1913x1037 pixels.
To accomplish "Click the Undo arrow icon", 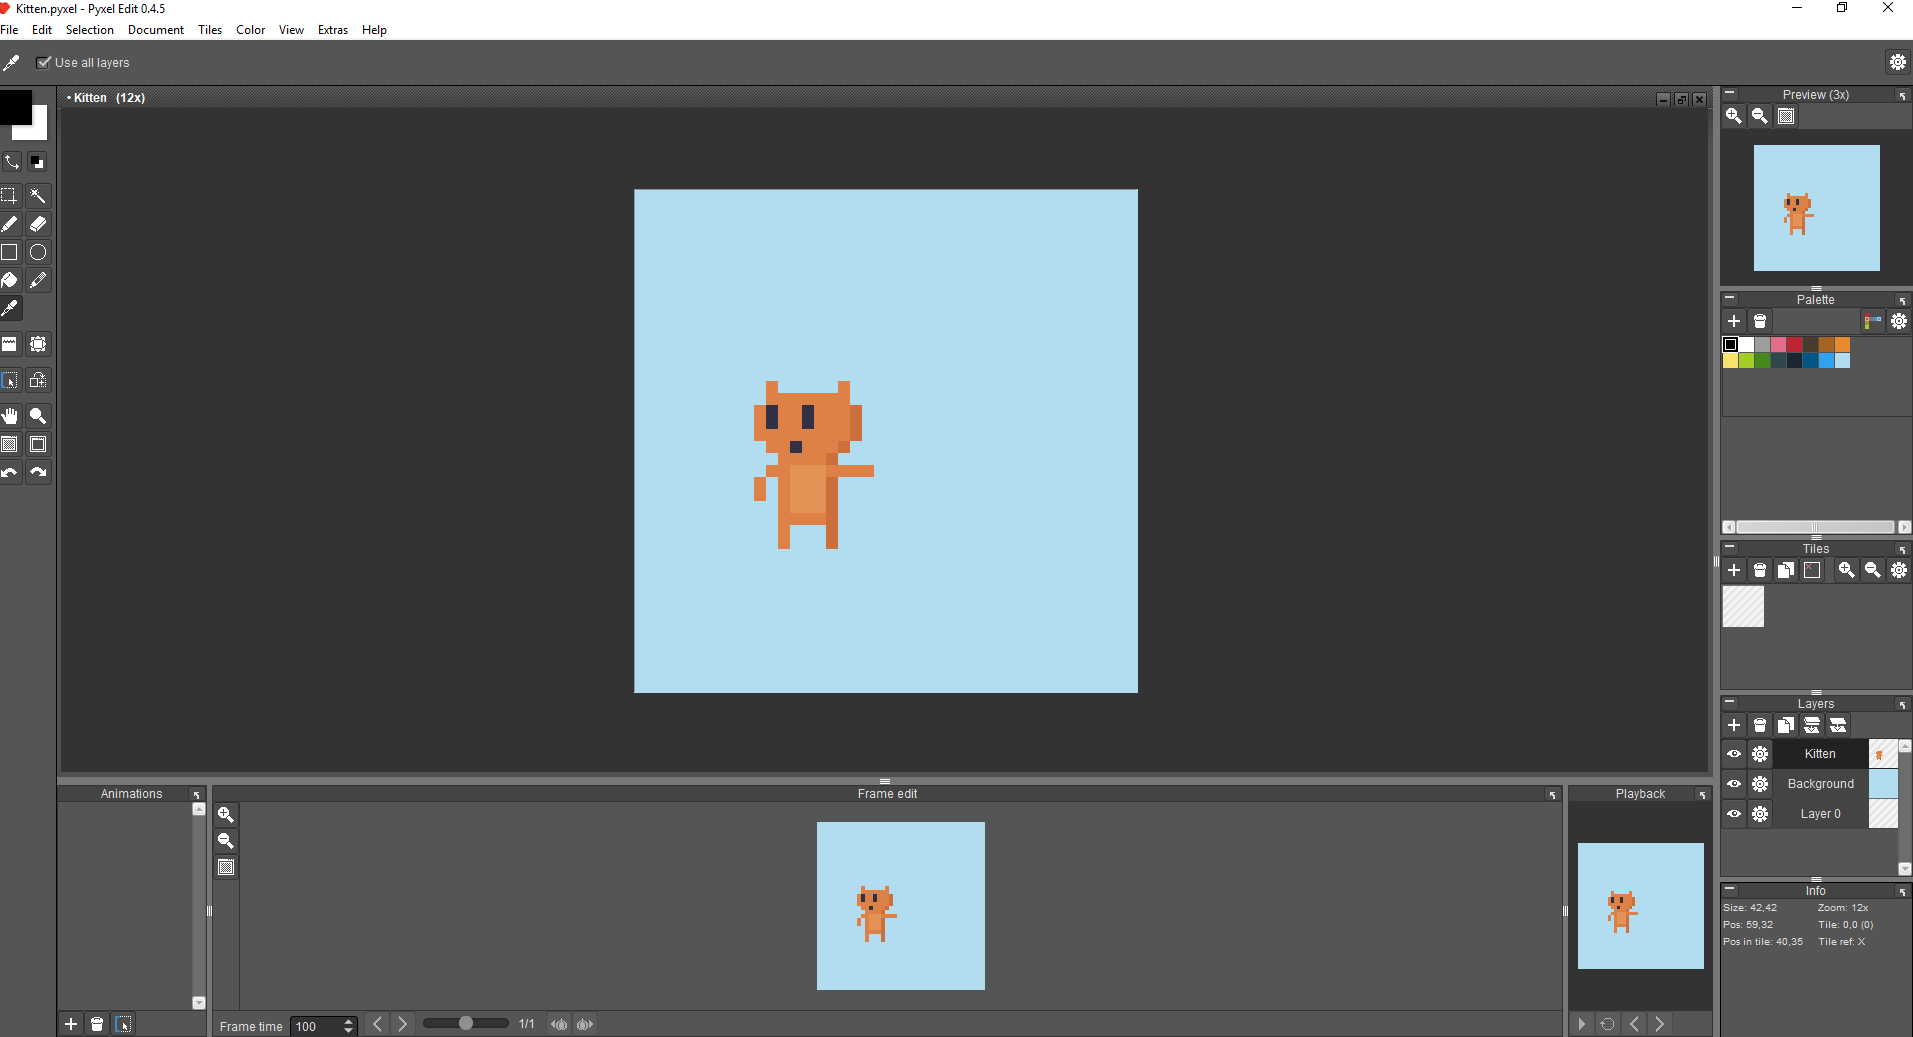I will [x=11, y=473].
